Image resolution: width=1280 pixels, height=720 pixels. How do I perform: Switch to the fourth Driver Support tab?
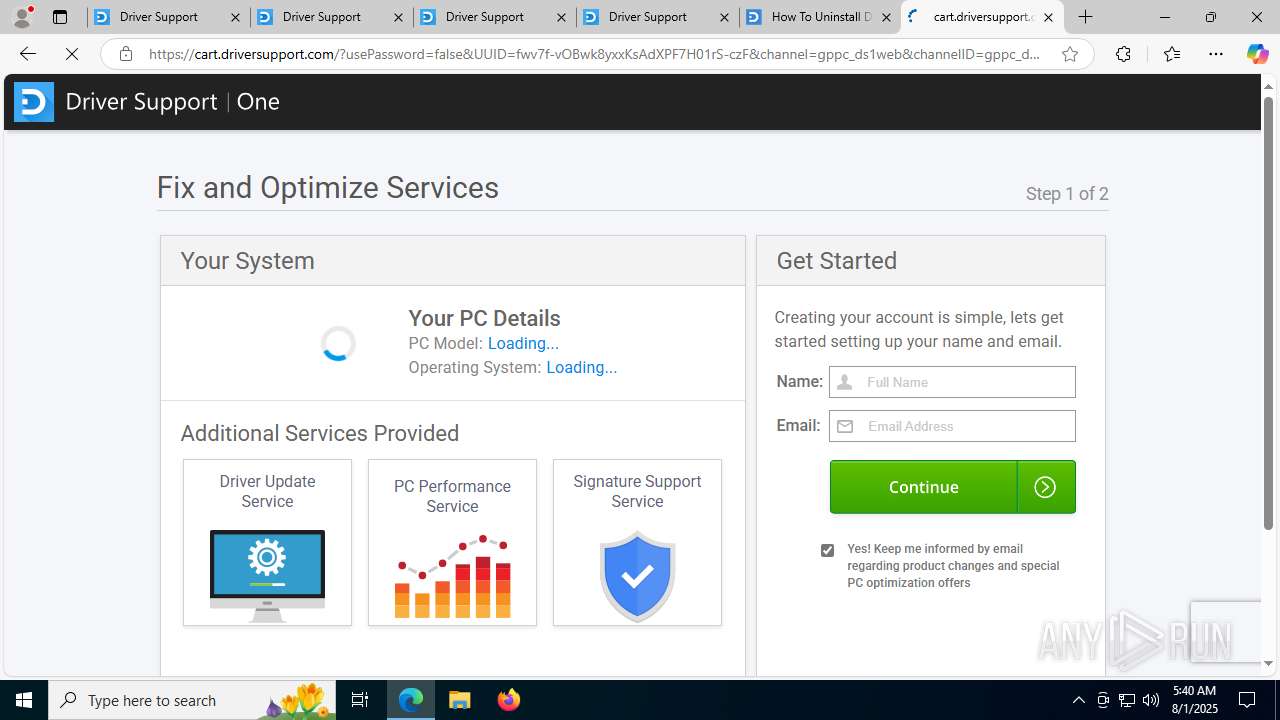point(657,17)
